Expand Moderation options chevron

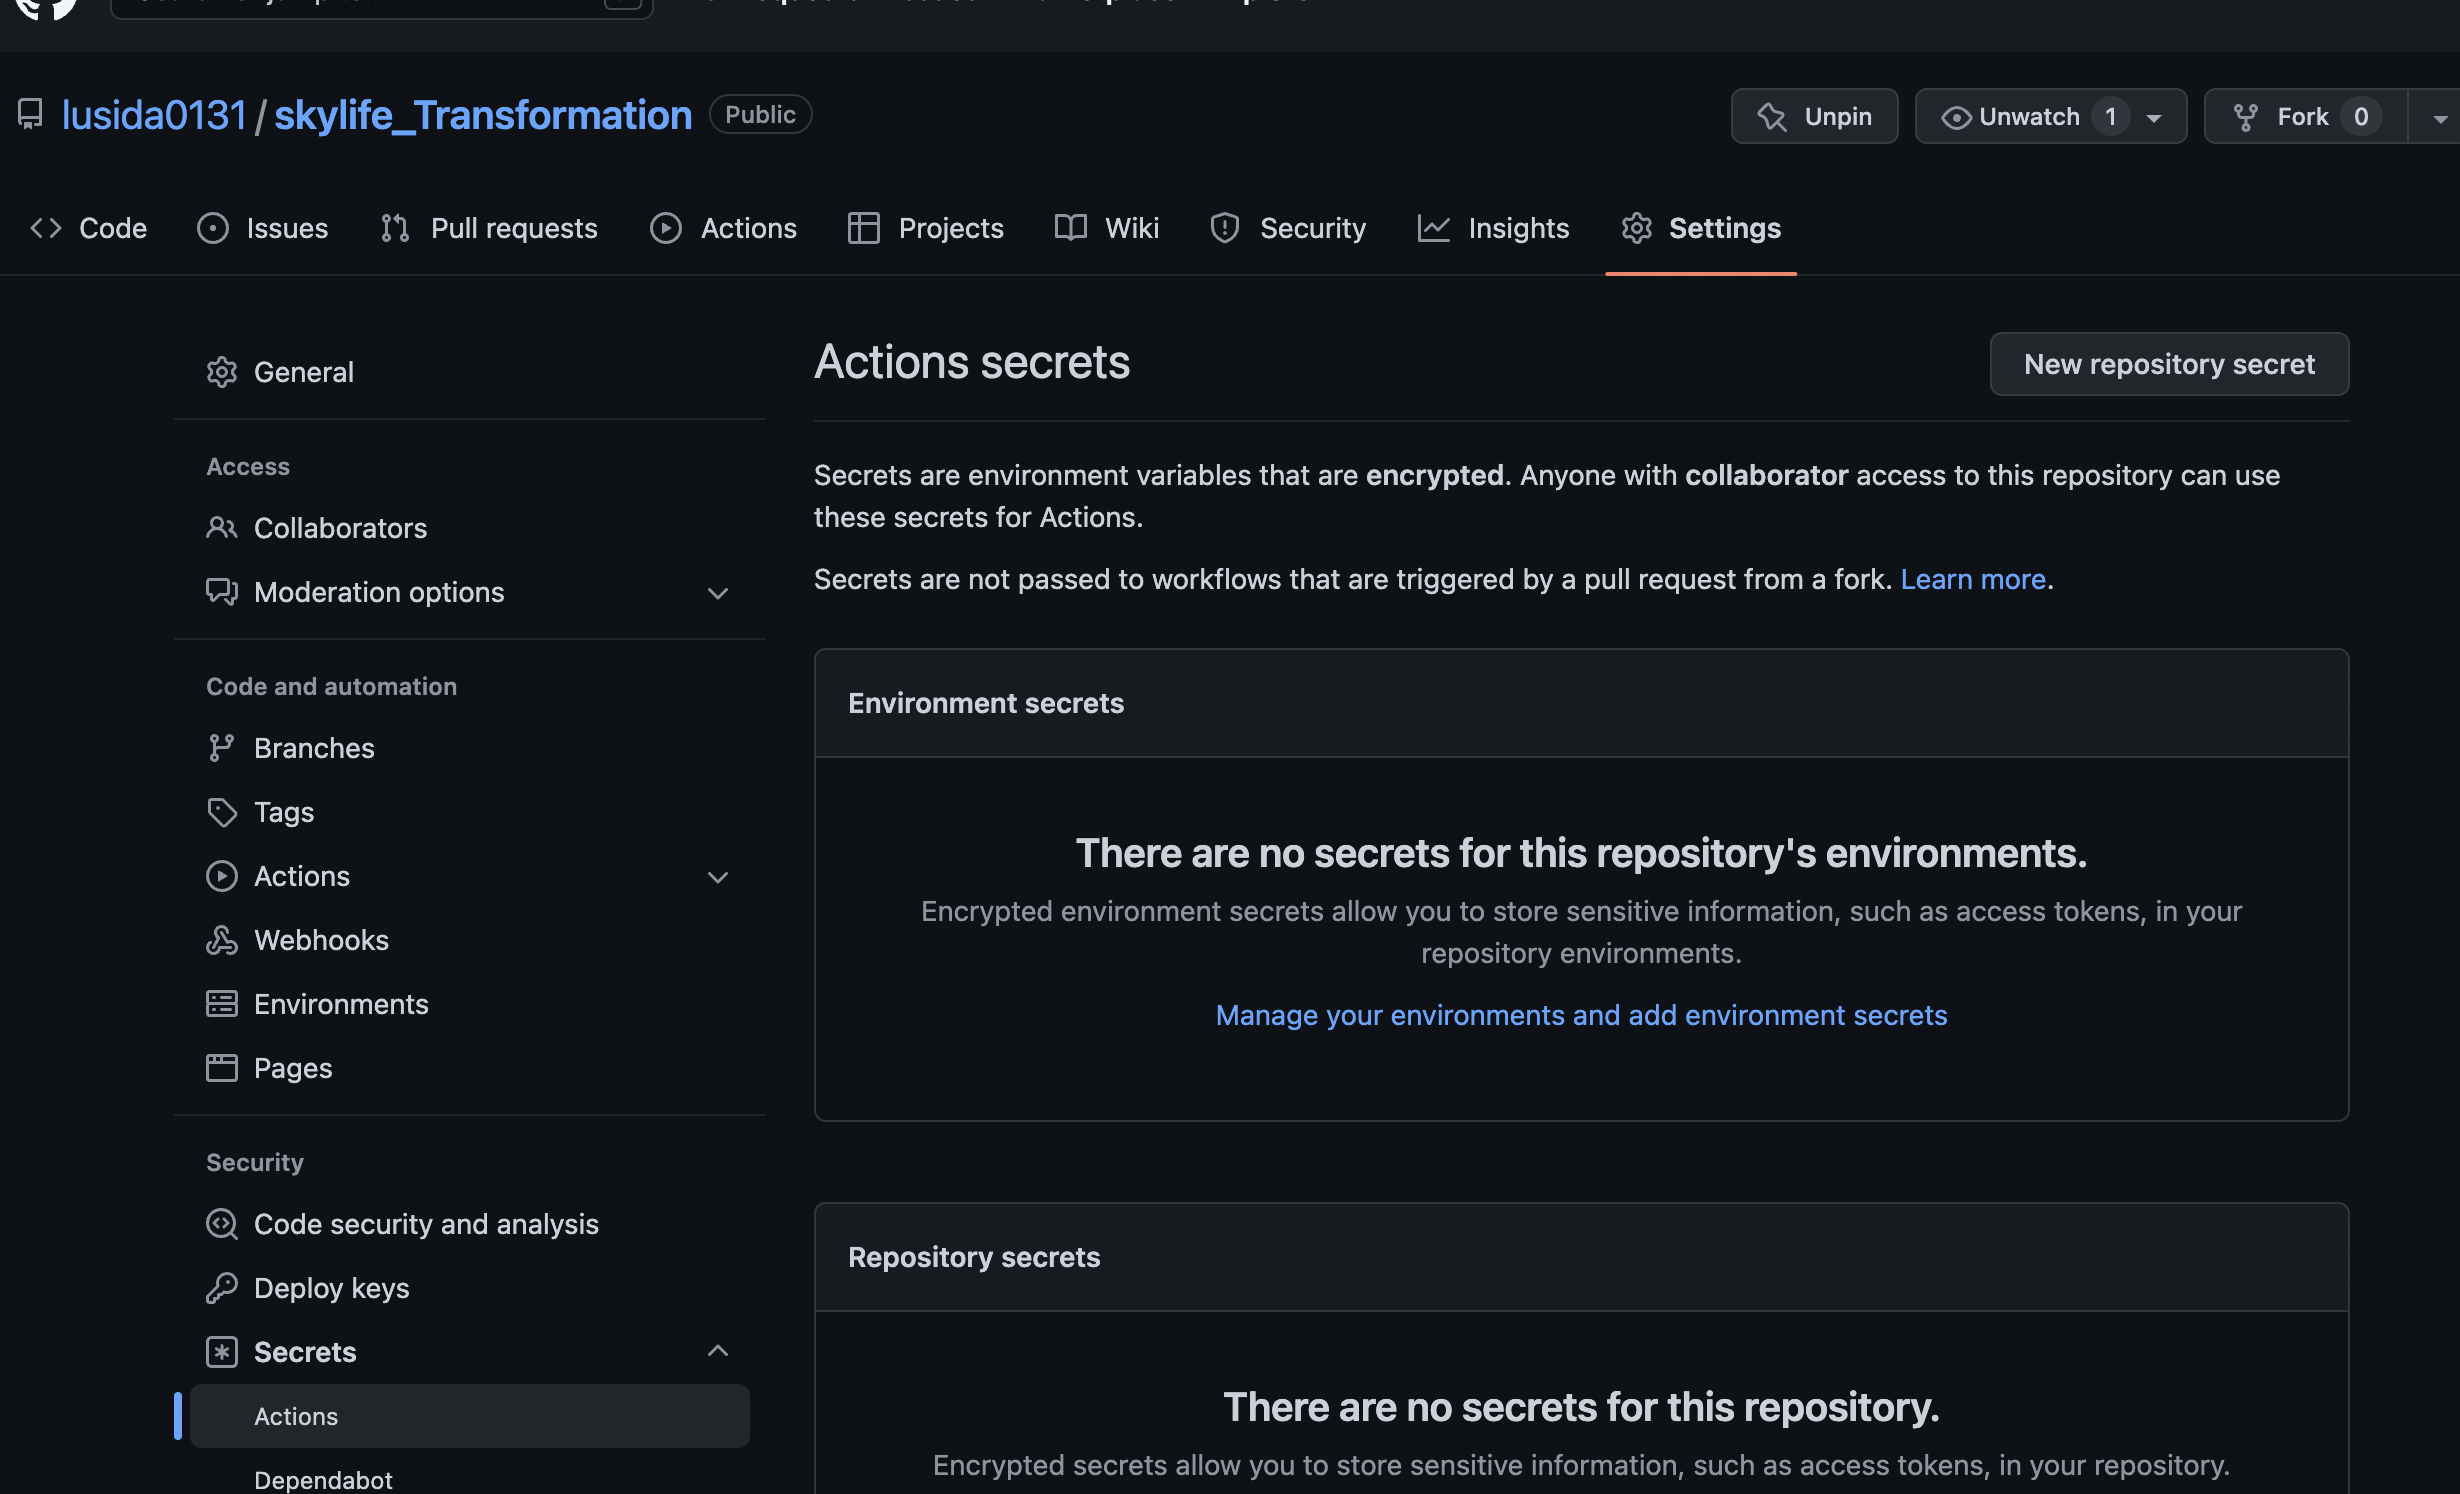[717, 593]
